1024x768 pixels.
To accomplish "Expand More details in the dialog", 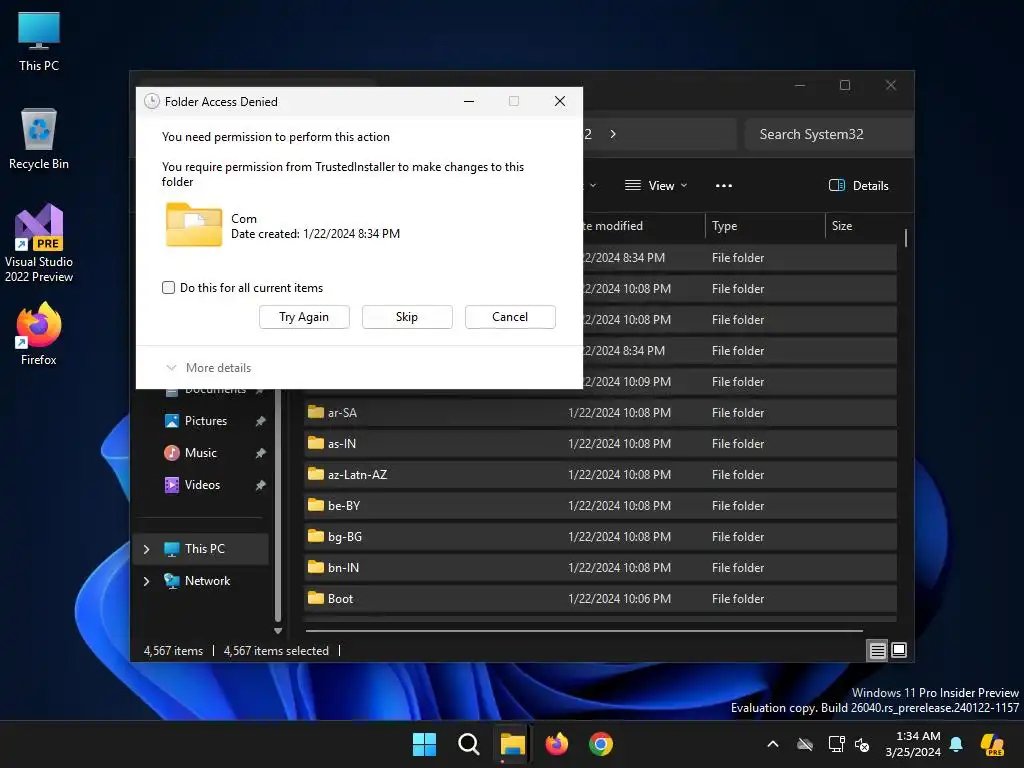I will [x=209, y=368].
